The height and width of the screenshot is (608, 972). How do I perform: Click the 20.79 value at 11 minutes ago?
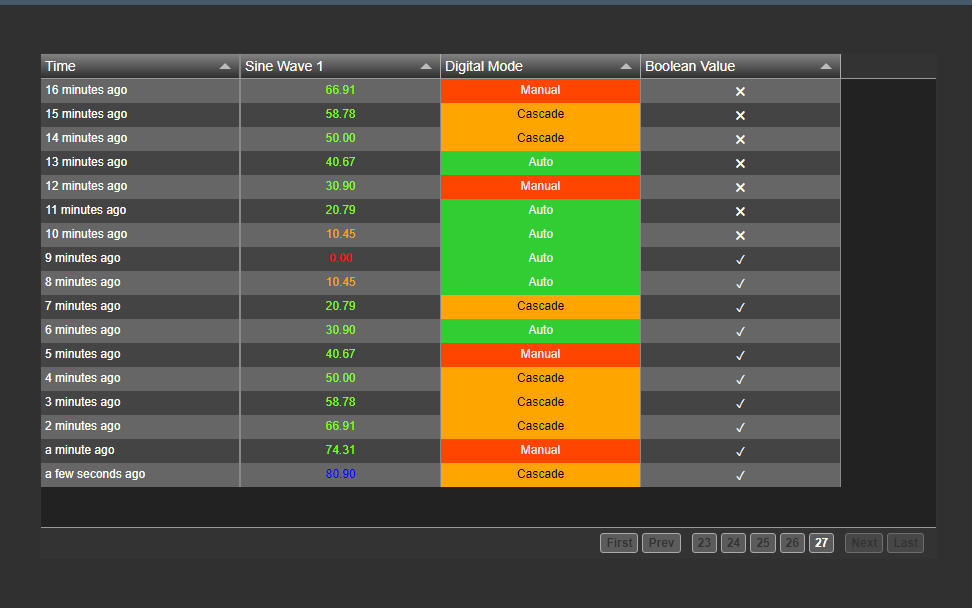click(341, 211)
